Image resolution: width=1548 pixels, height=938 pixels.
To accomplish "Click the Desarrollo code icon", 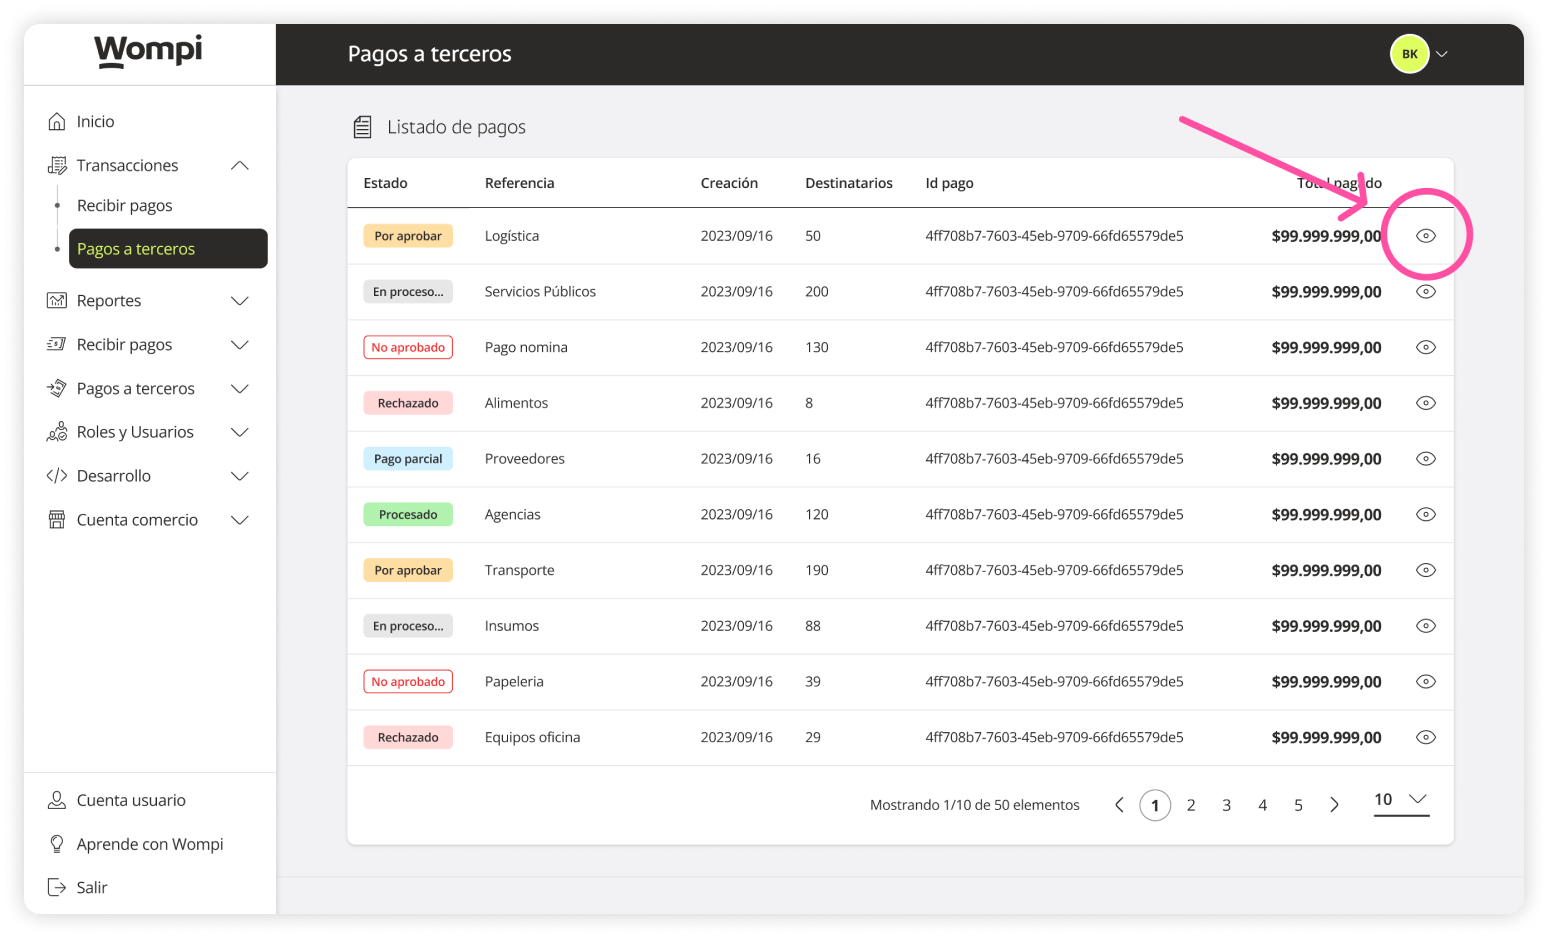I will pyautogui.click(x=57, y=475).
